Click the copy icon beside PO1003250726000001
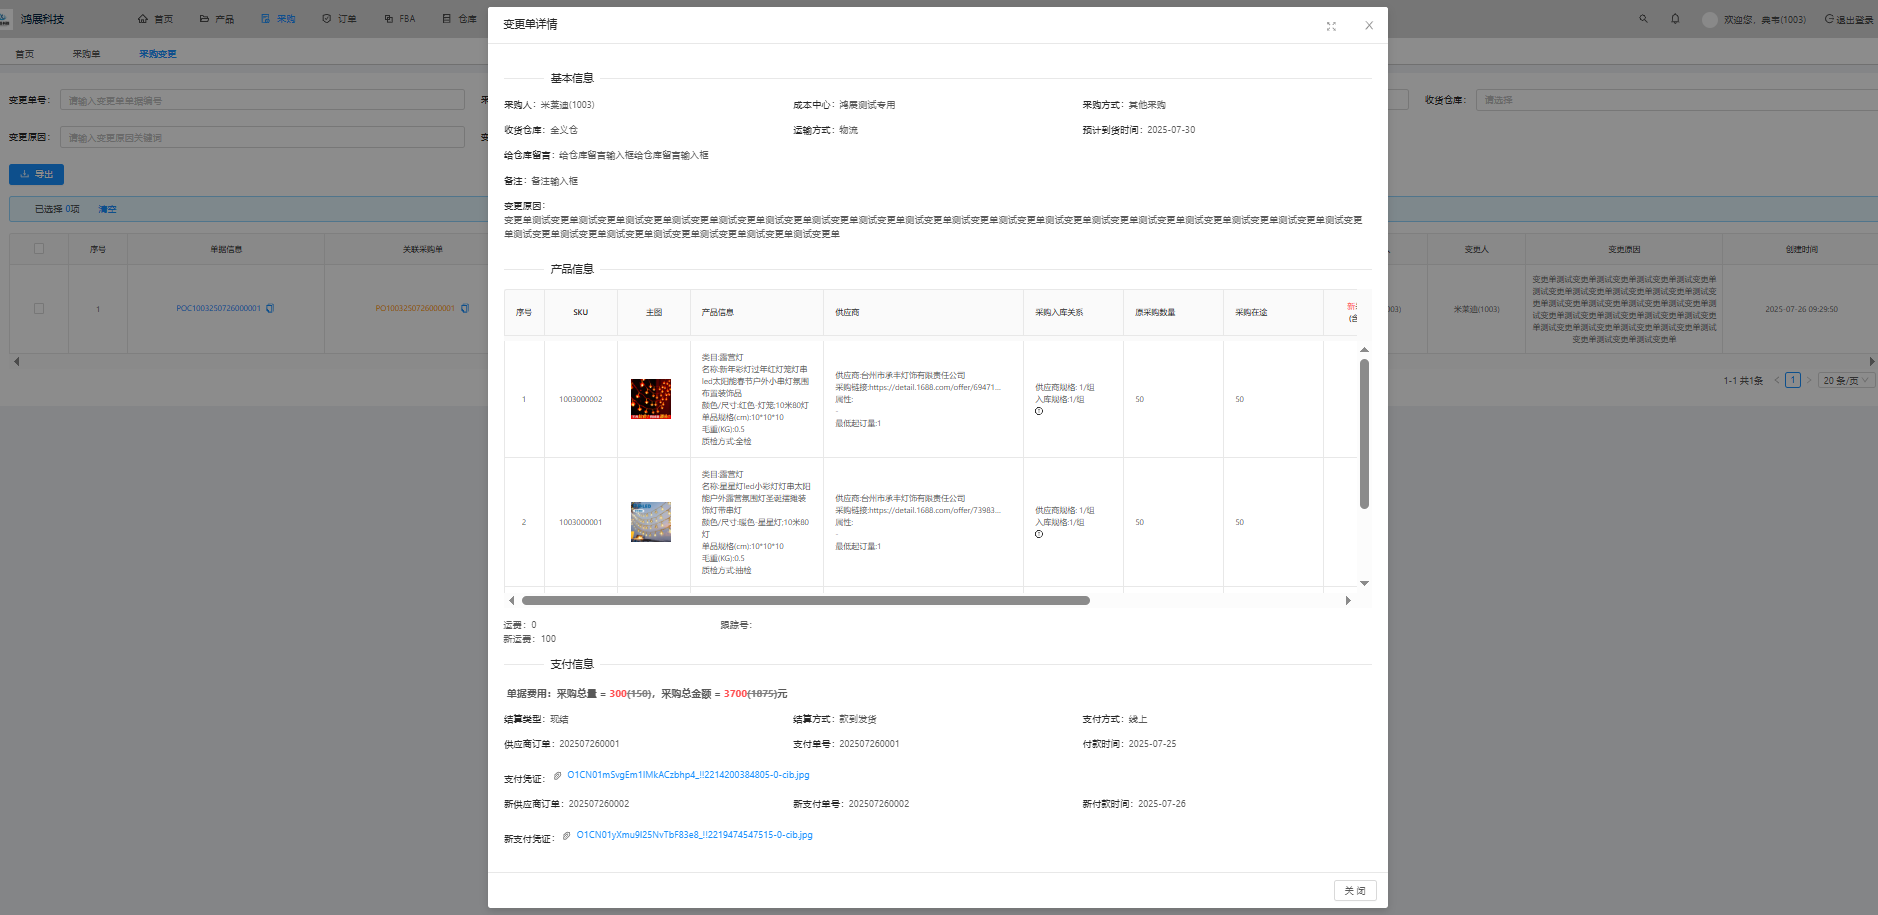 click(464, 308)
